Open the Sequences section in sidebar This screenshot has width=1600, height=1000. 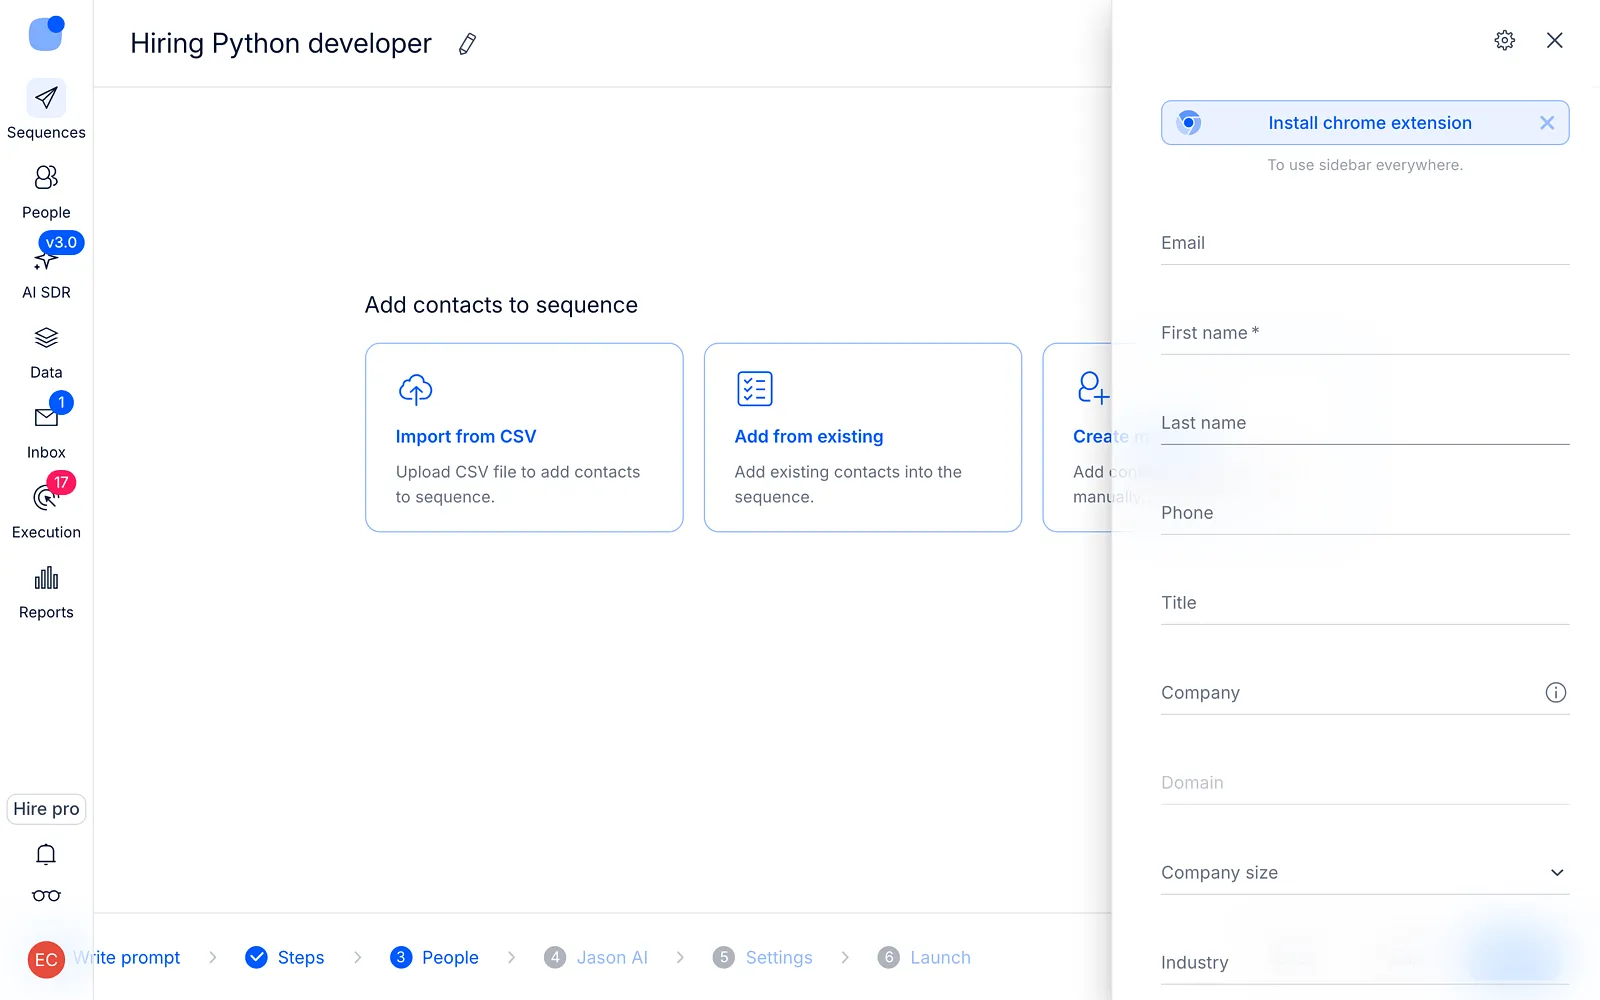tap(46, 110)
